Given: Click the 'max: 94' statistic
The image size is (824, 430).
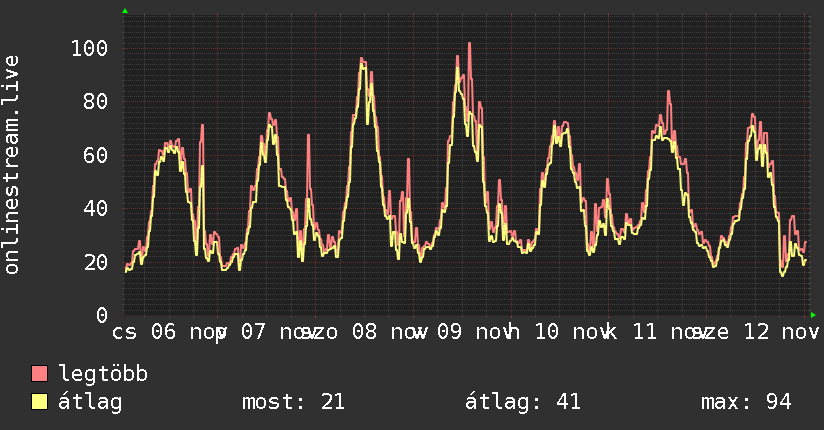Looking at the screenshot, I should coord(746,402).
